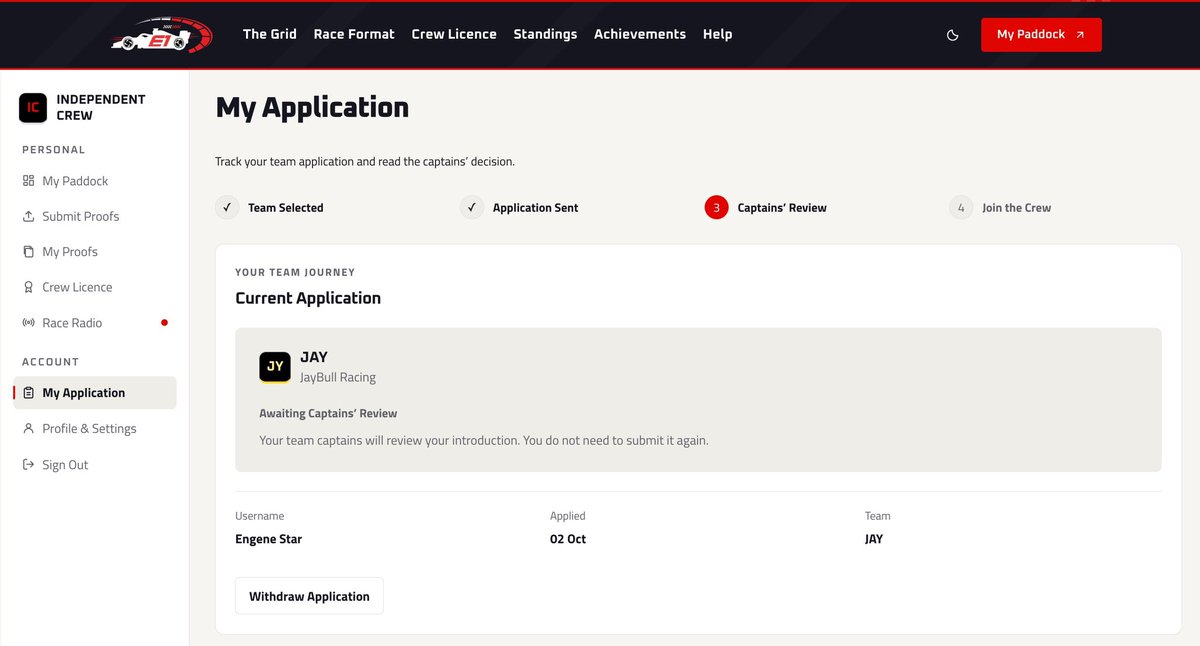Click step 4 Join the Crew circle

[961, 208]
